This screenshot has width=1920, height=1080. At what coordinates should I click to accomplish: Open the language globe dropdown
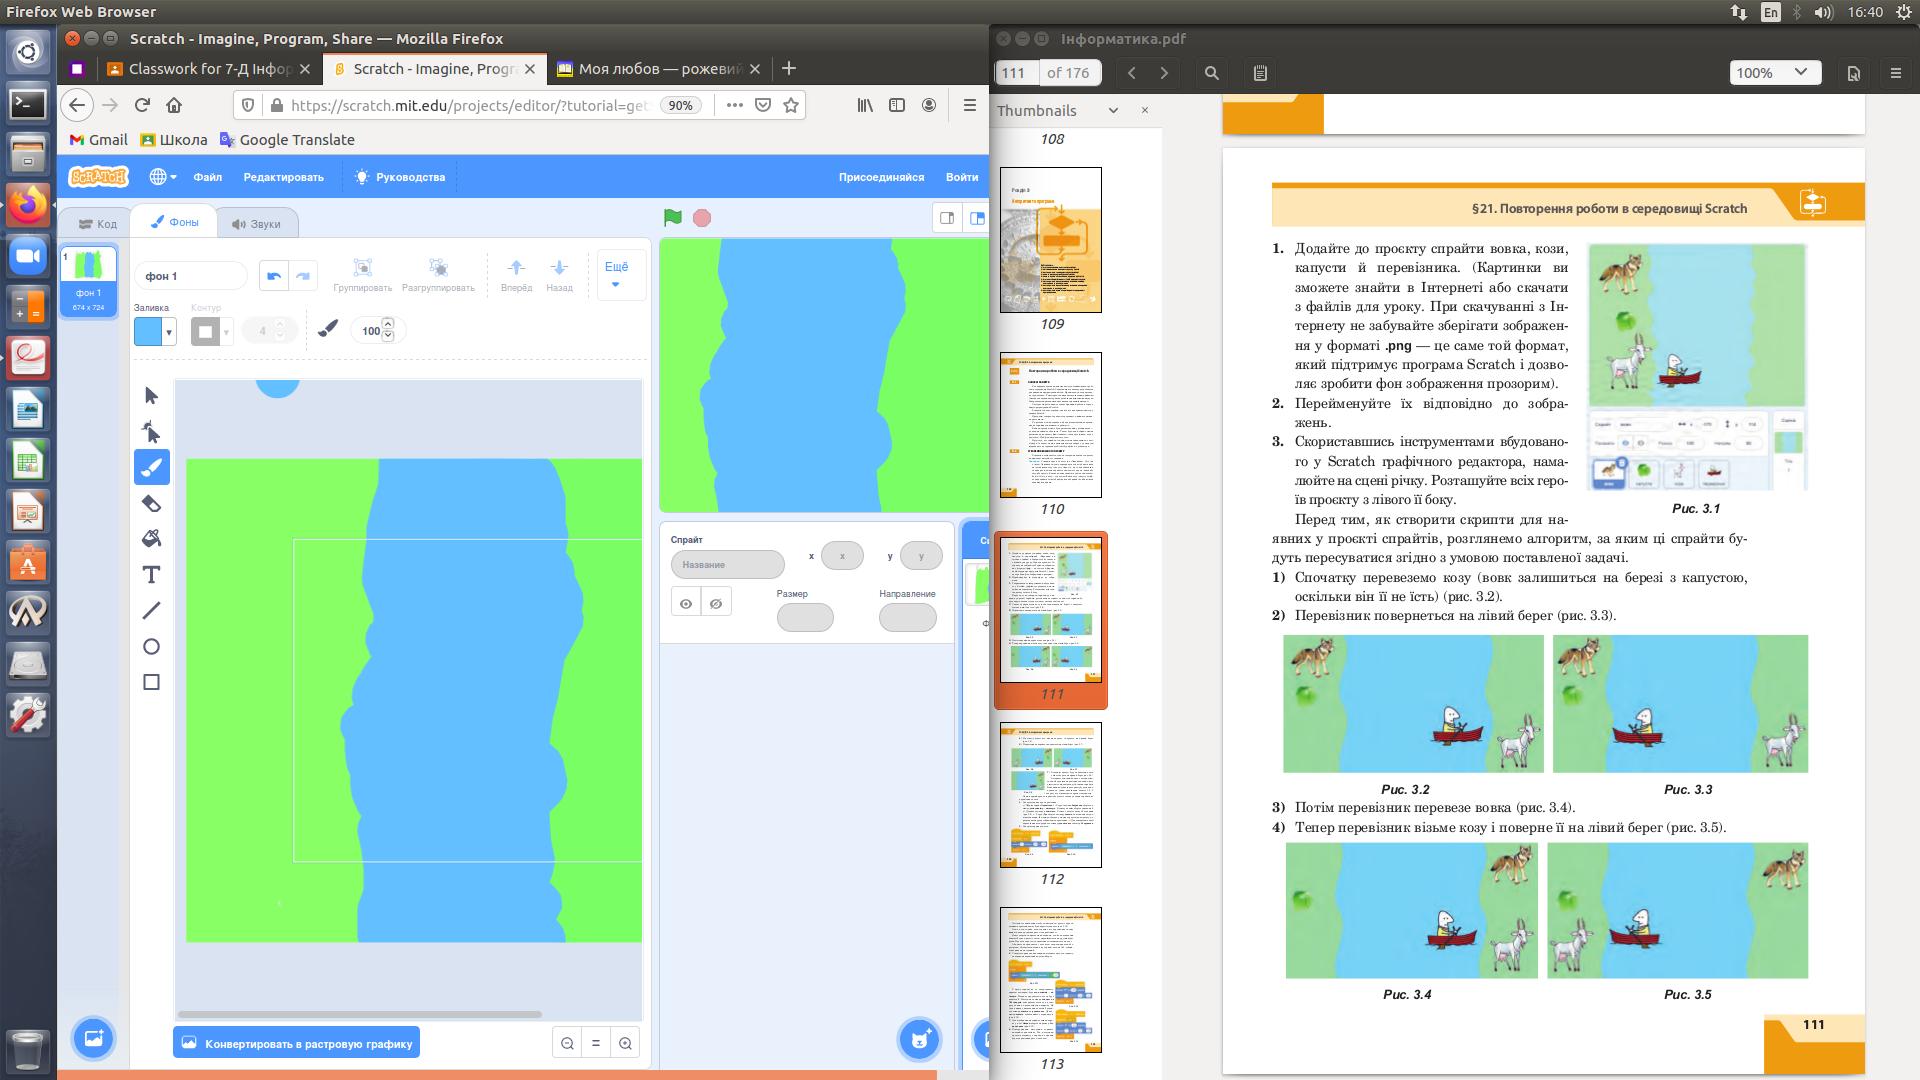tap(162, 177)
